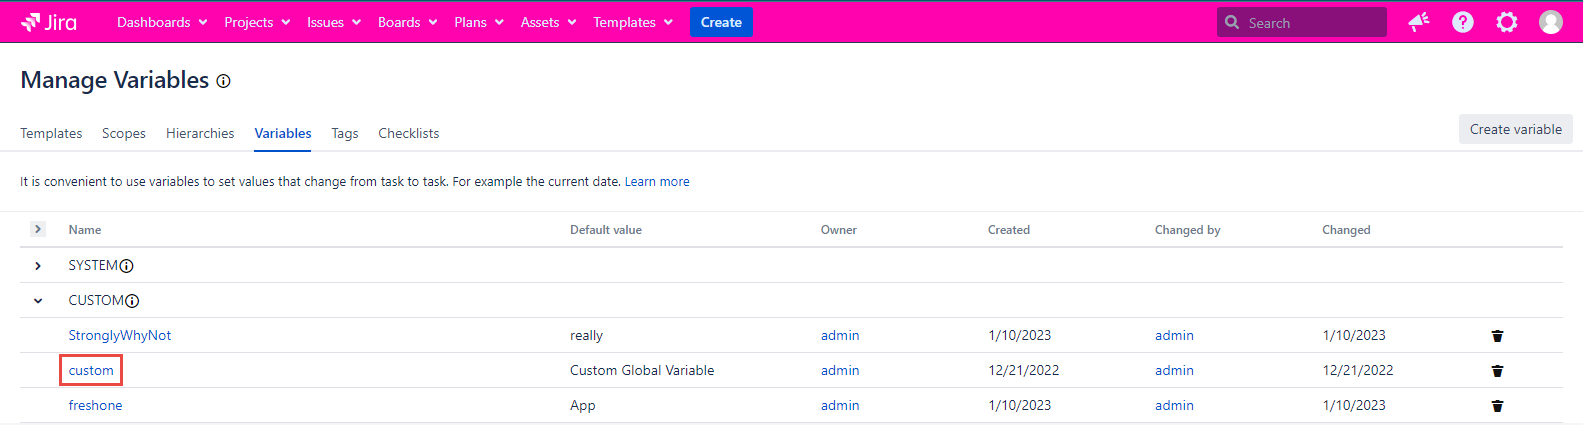Collapse the CUSTOM variables group
Viewport: 1583px width, 425px height.
pyautogui.click(x=38, y=301)
